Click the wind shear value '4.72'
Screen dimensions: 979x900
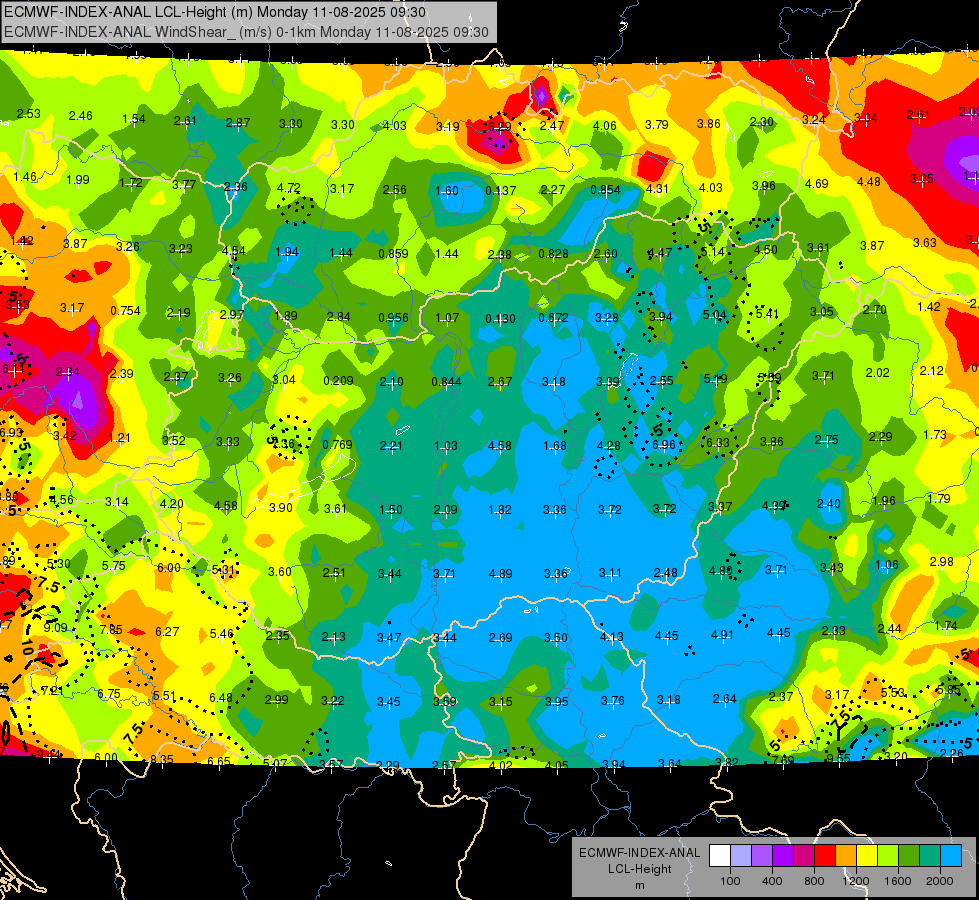coord(288,187)
